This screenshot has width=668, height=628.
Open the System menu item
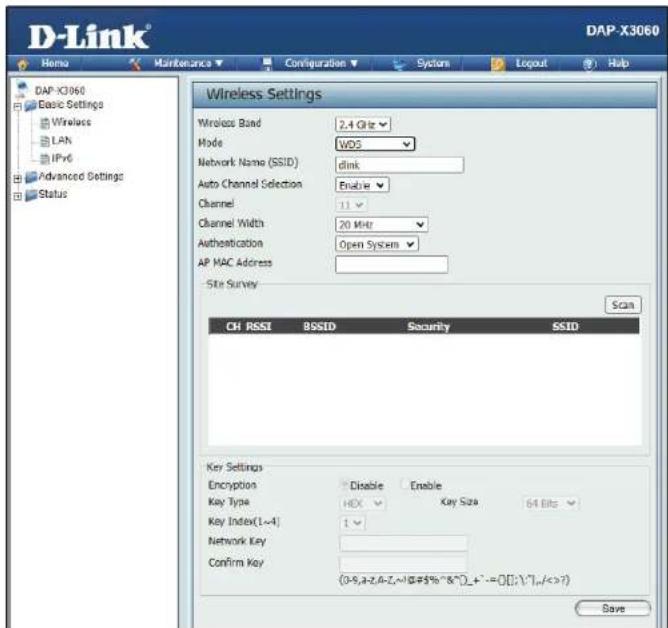click(433, 63)
